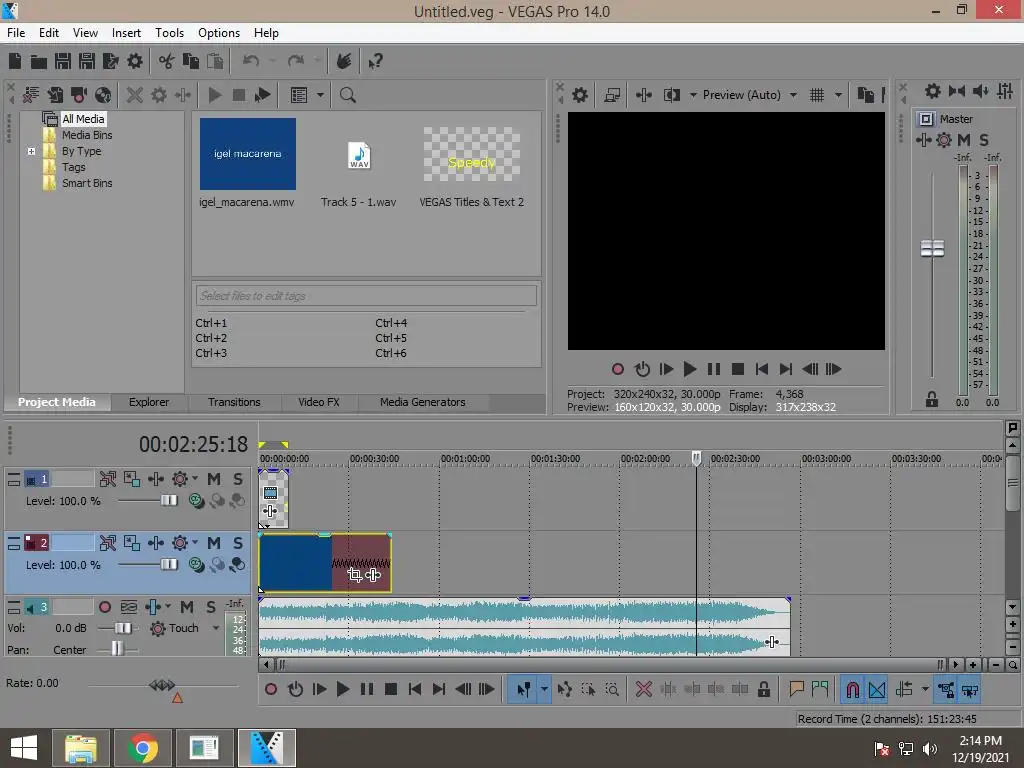Switch to the Explorer tab

149,402
